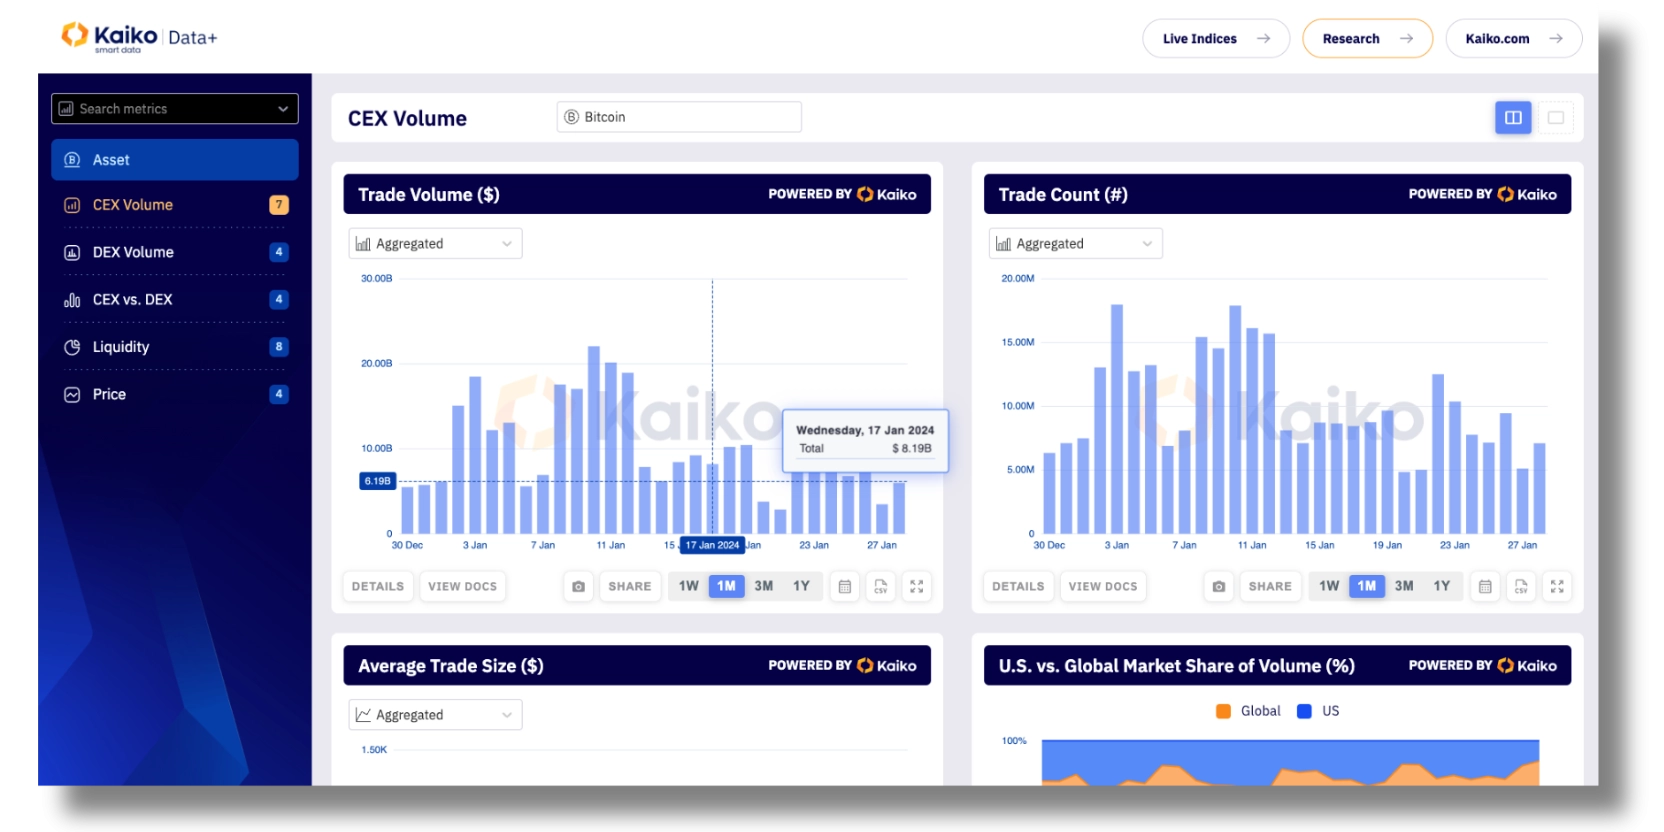Expand the Search metrics dropdown

tap(175, 108)
